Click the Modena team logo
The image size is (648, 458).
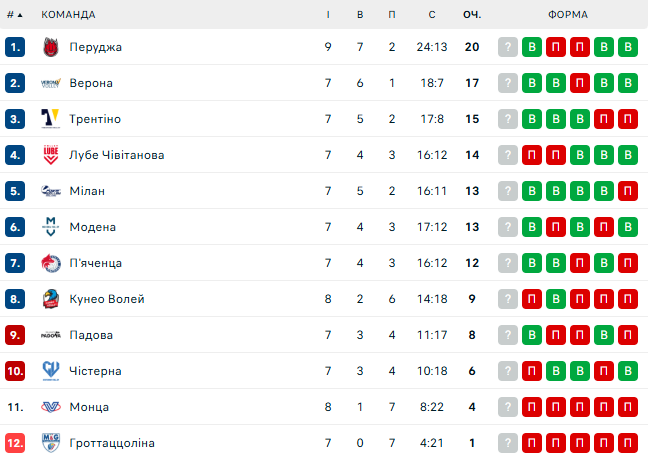point(51,227)
